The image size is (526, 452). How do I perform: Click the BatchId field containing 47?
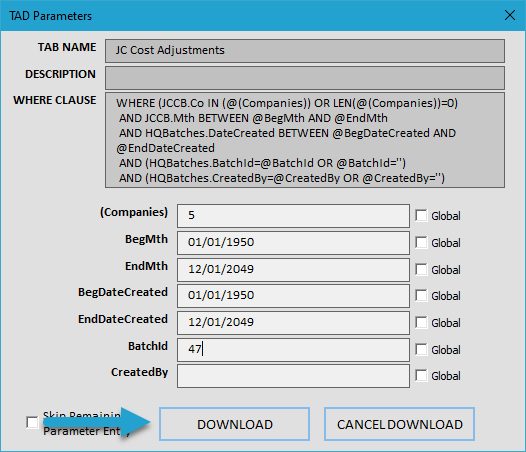tap(294, 350)
